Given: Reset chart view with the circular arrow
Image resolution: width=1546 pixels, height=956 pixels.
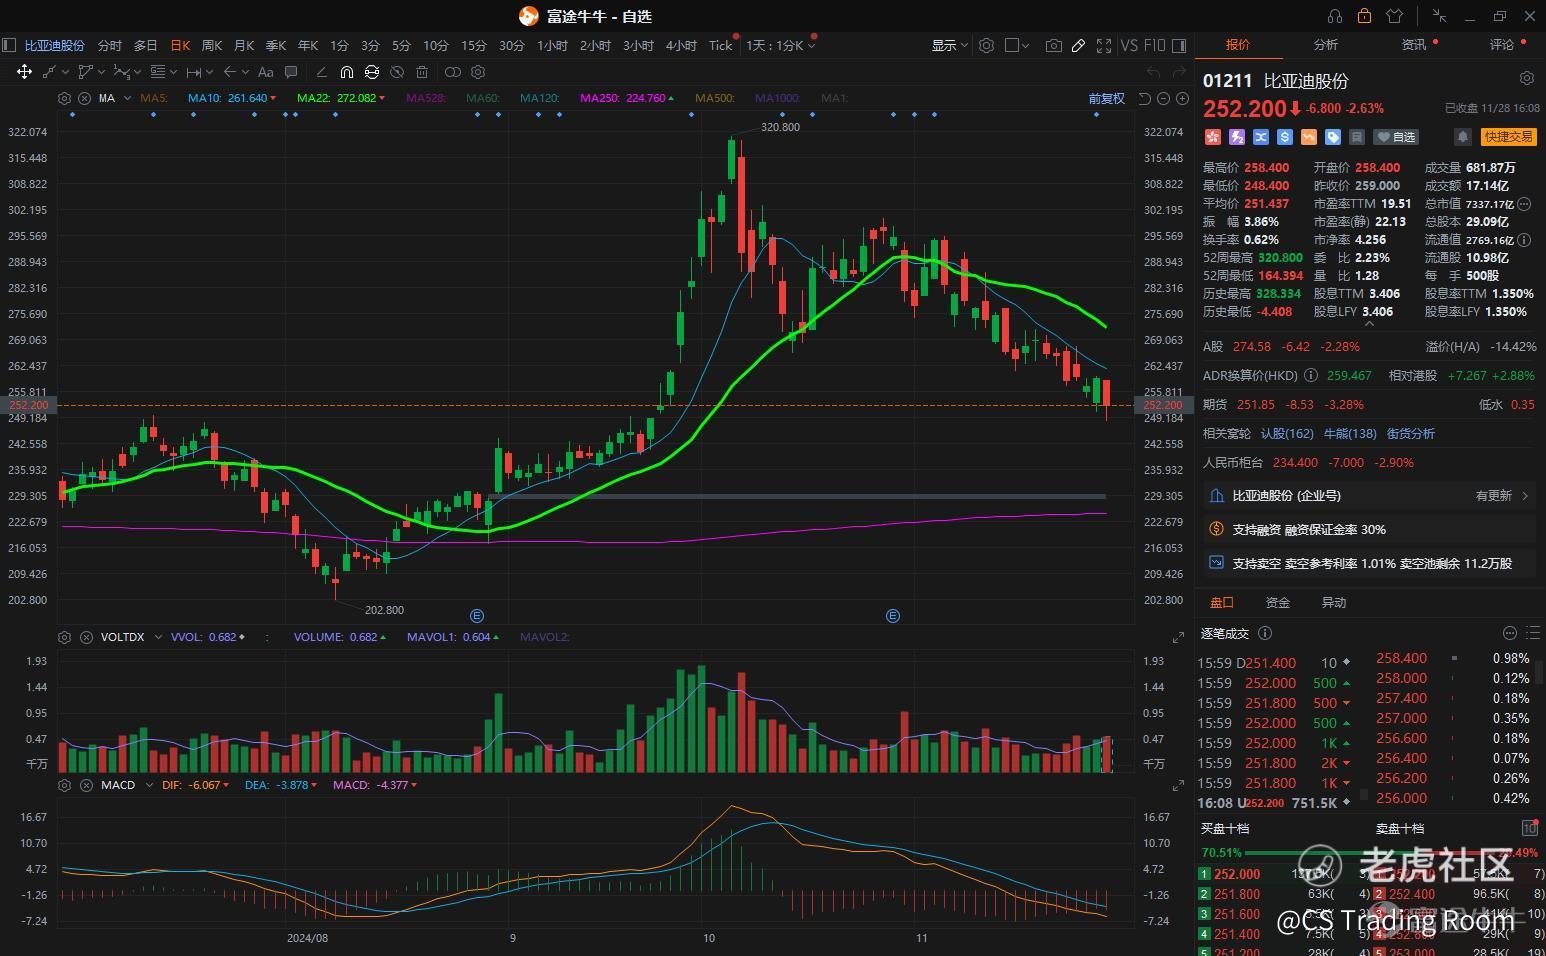Looking at the screenshot, I should point(1146,98).
